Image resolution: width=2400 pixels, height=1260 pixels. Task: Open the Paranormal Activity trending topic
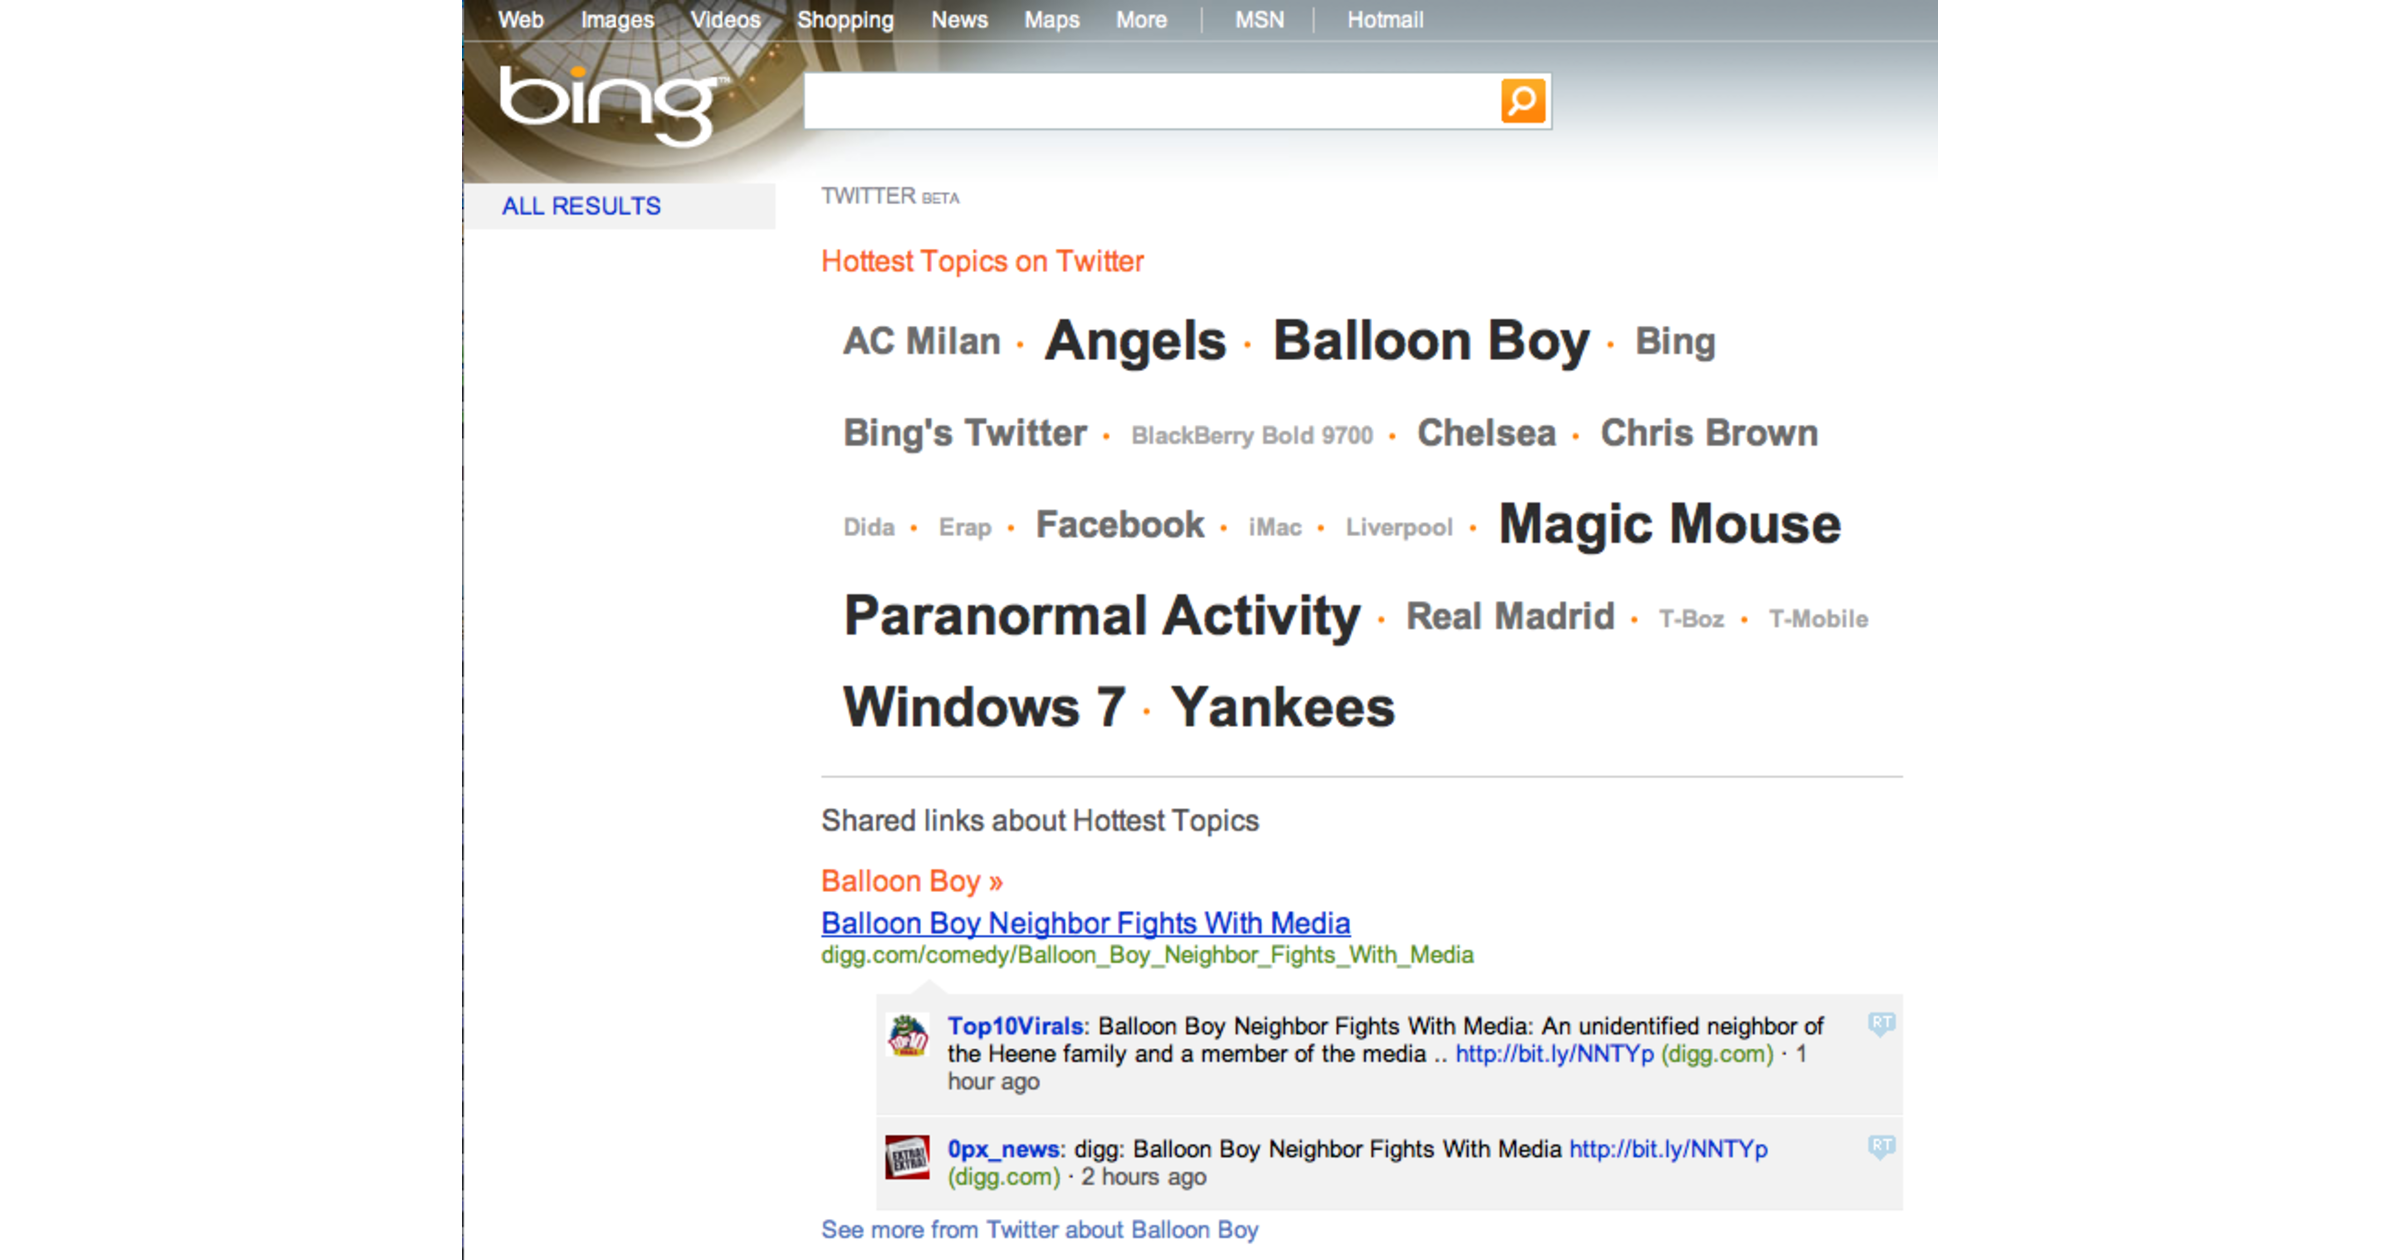(1100, 616)
